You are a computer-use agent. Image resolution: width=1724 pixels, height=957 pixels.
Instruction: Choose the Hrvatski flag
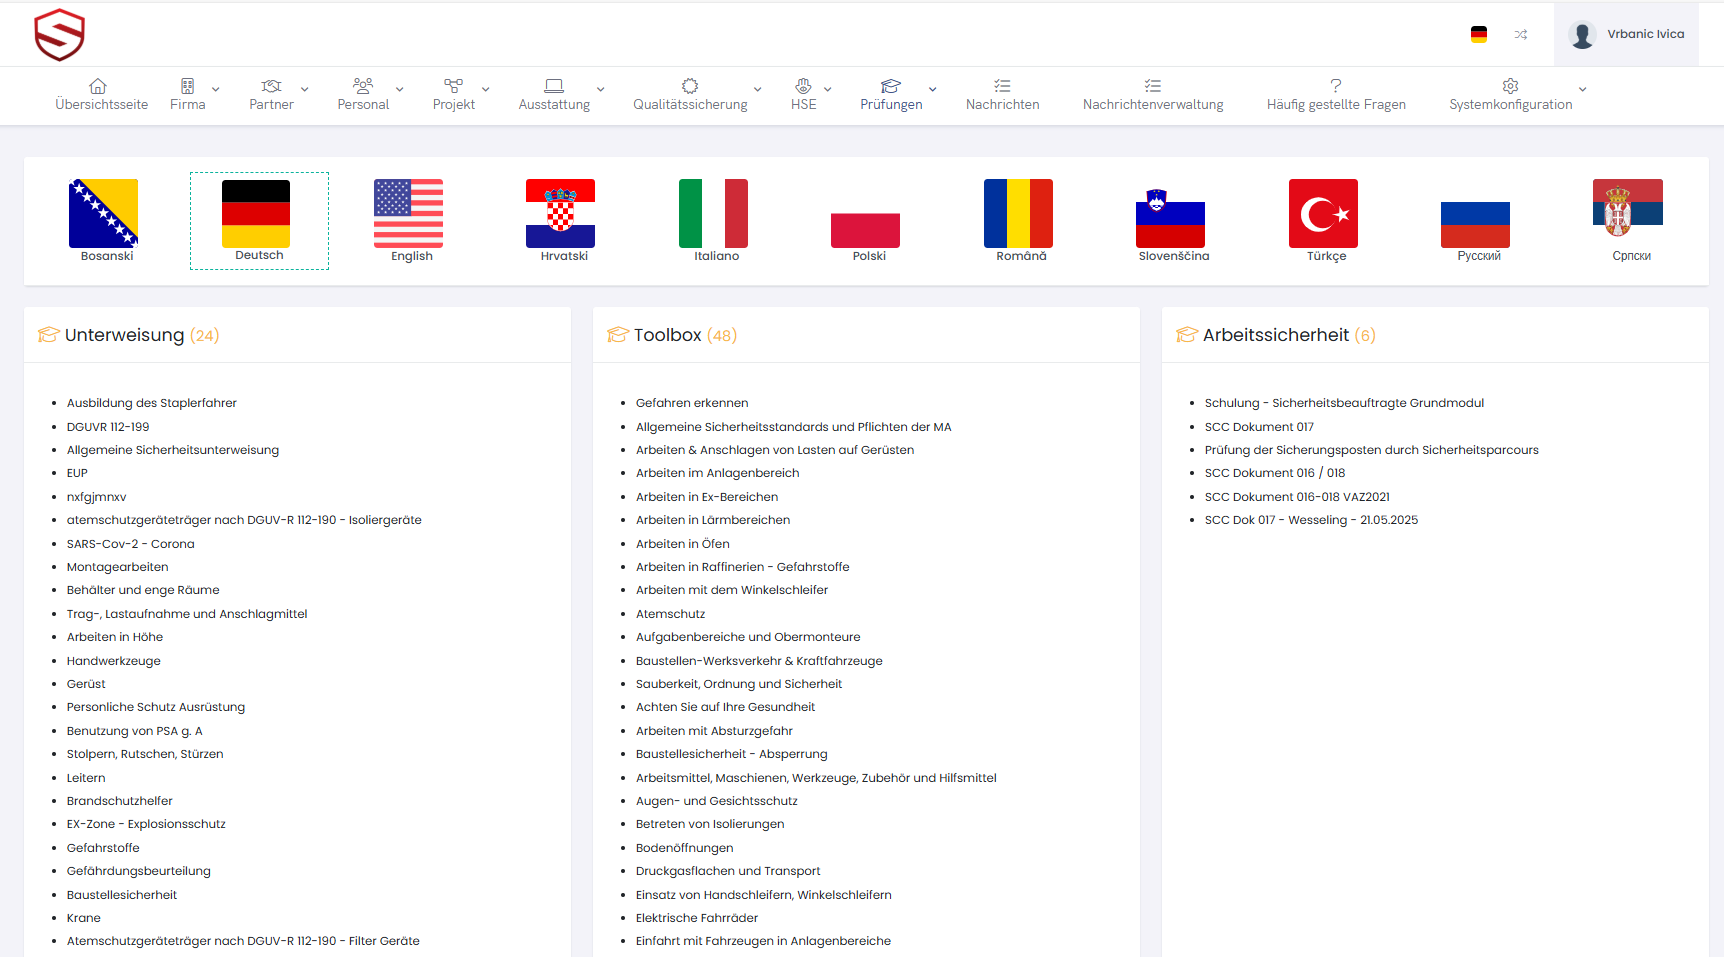pos(560,214)
